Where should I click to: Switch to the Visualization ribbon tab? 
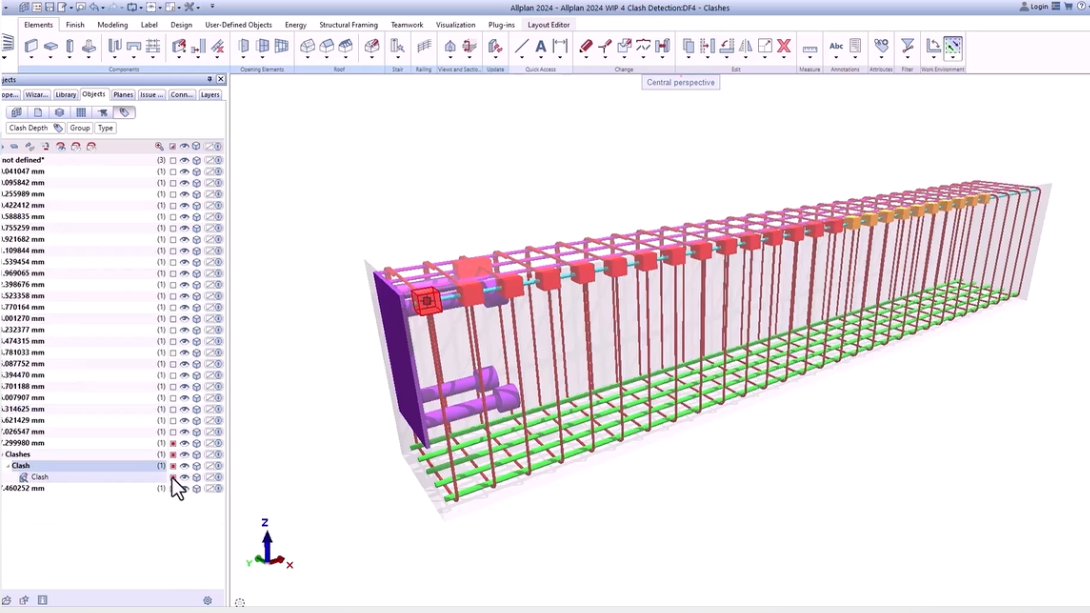click(455, 25)
